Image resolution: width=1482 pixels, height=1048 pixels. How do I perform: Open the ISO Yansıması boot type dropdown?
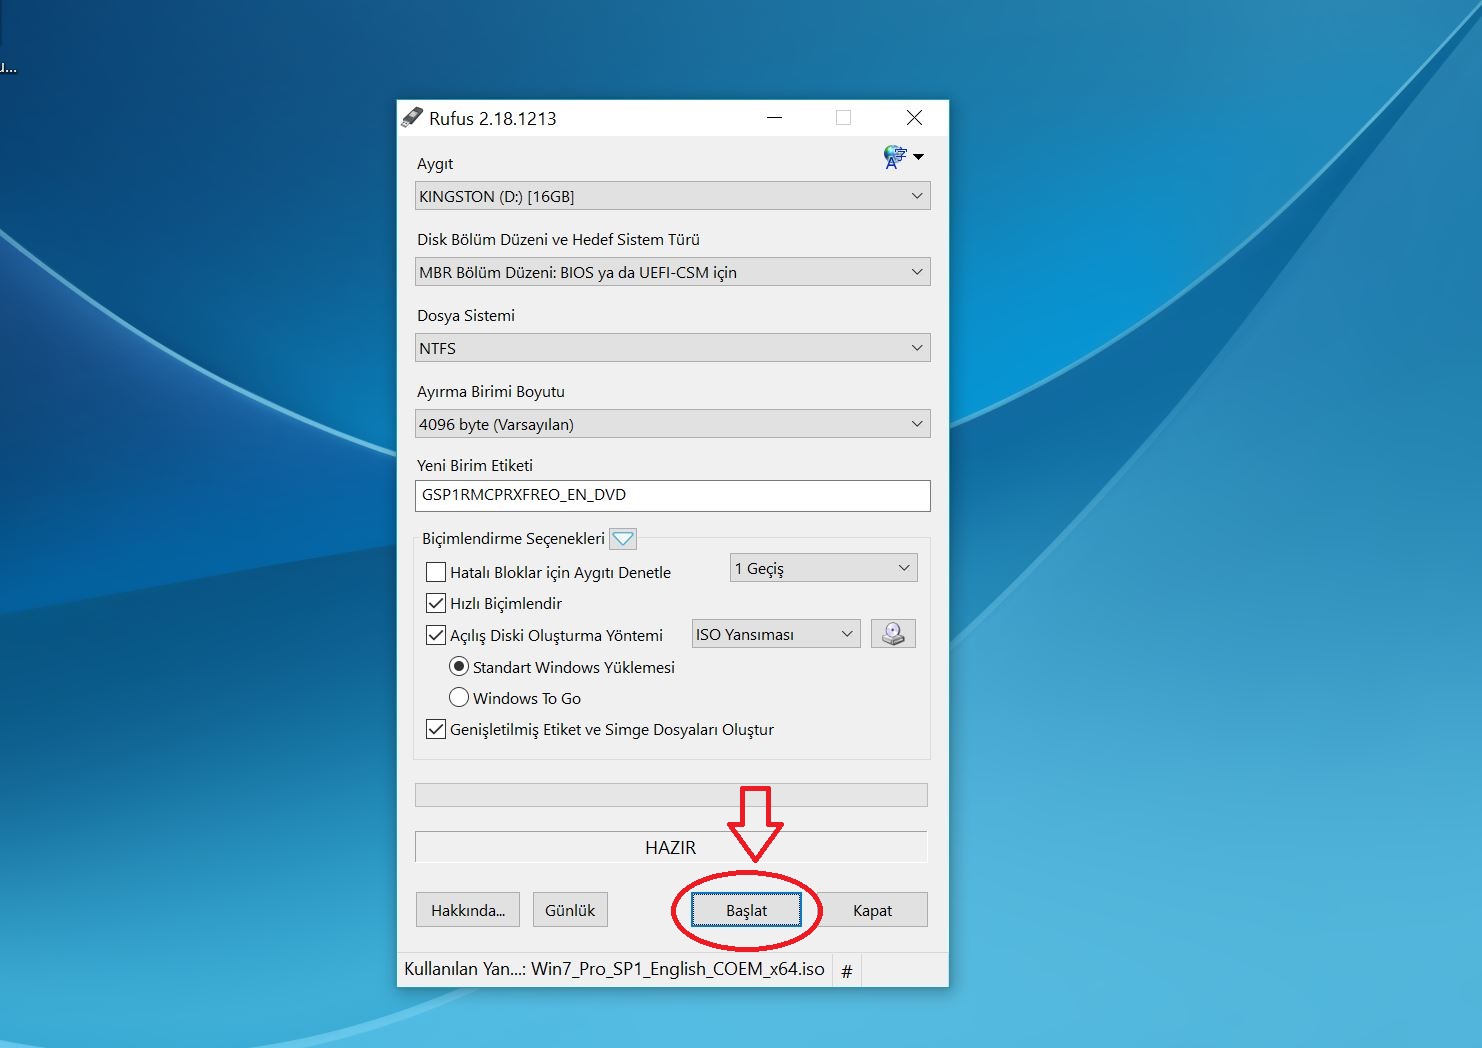(776, 634)
